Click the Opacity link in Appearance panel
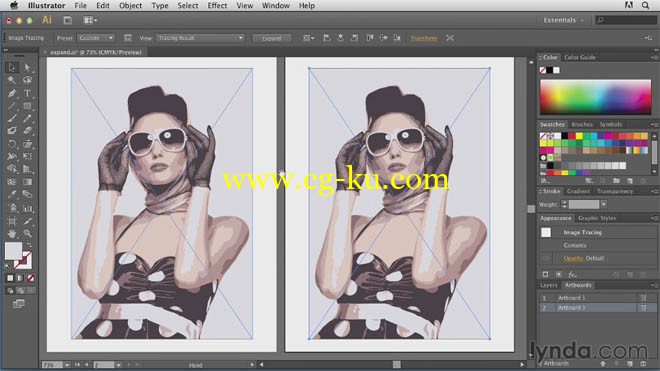This screenshot has width=660, height=371. point(573,259)
